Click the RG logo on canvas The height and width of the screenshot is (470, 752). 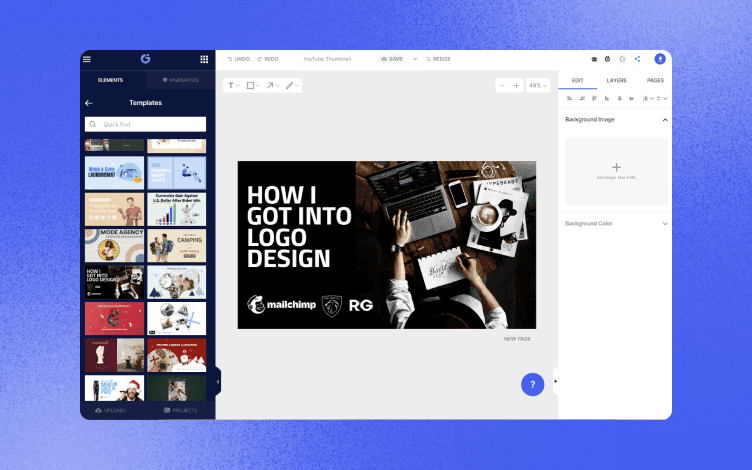(361, 306)
